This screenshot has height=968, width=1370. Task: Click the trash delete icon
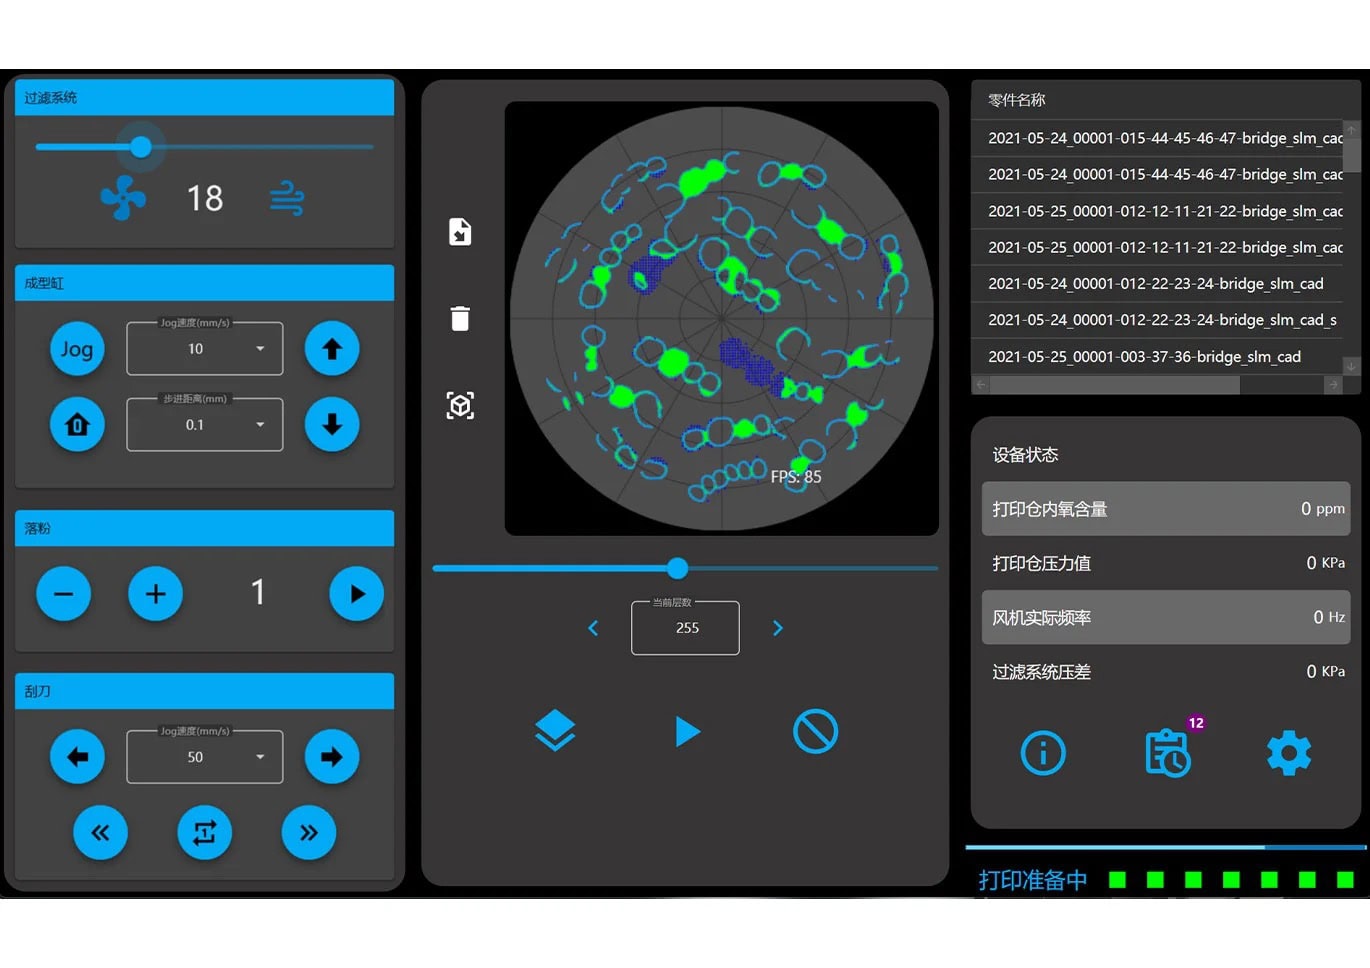click(x=460, y=319)
